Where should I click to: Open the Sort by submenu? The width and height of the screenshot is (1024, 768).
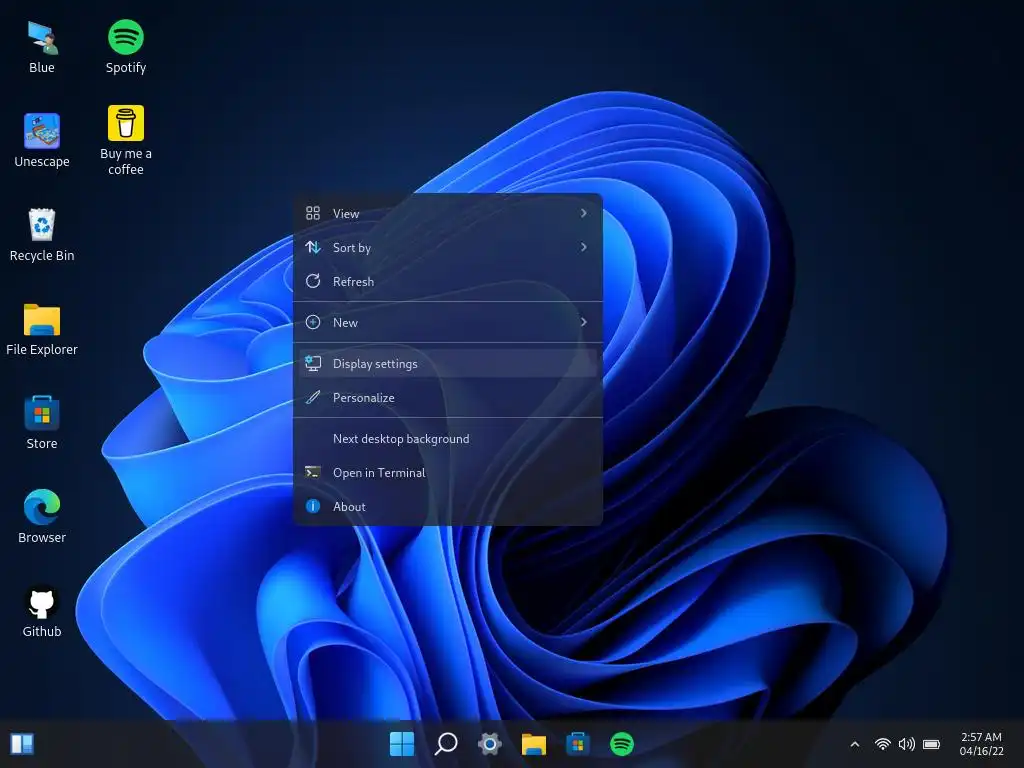click(x=447, y=248)
